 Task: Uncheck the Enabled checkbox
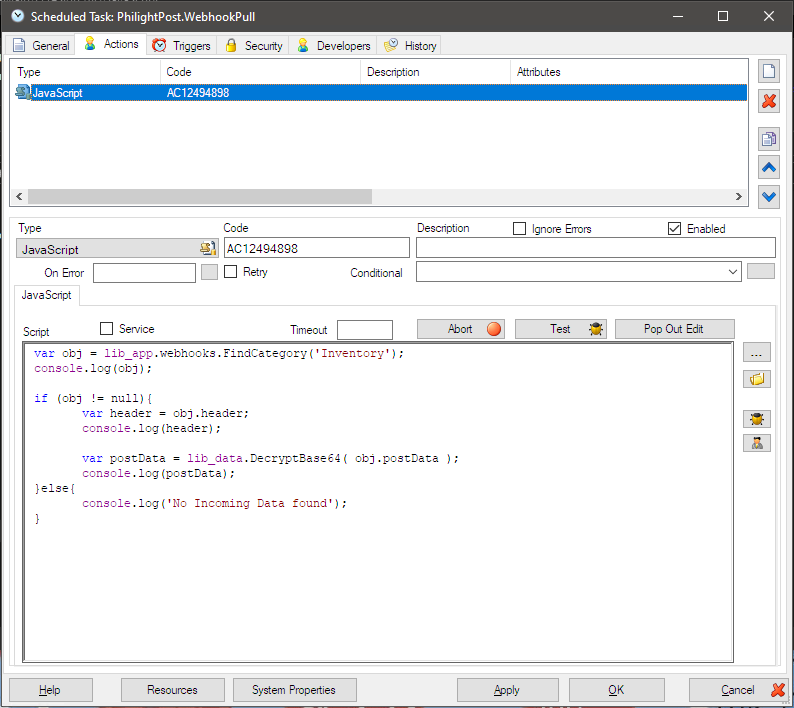[674, 229]
